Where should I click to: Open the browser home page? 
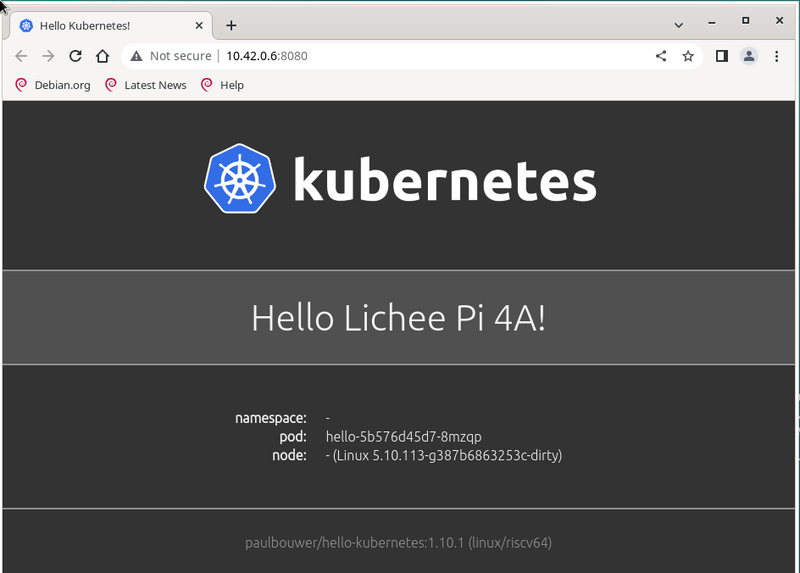click(103, 56)
